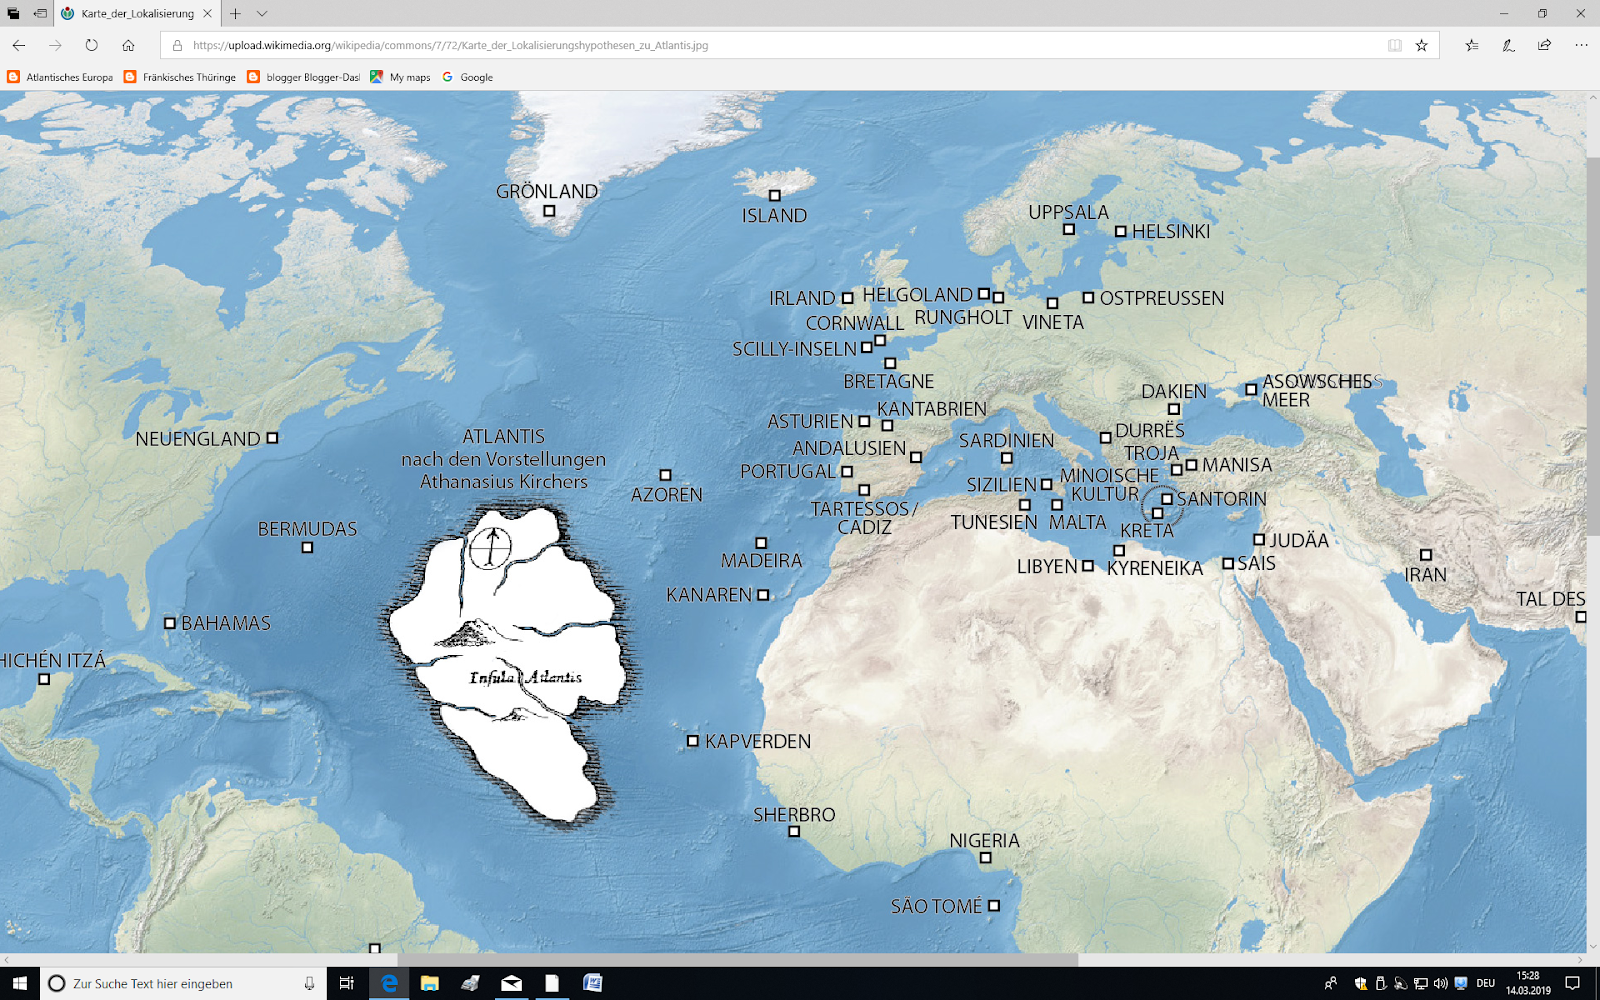Open a new tab with plus button

(235, 14)
